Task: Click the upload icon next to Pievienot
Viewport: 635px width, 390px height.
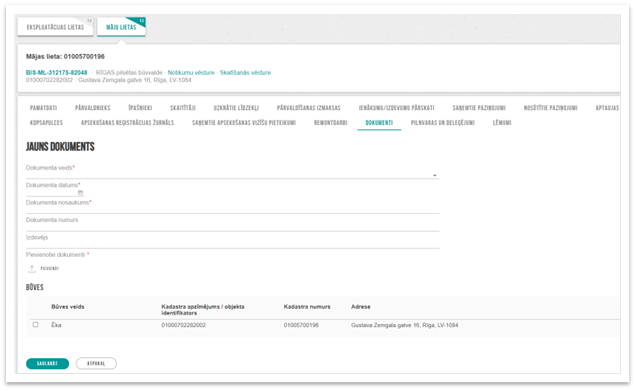Action: click(x=32, y=269)
